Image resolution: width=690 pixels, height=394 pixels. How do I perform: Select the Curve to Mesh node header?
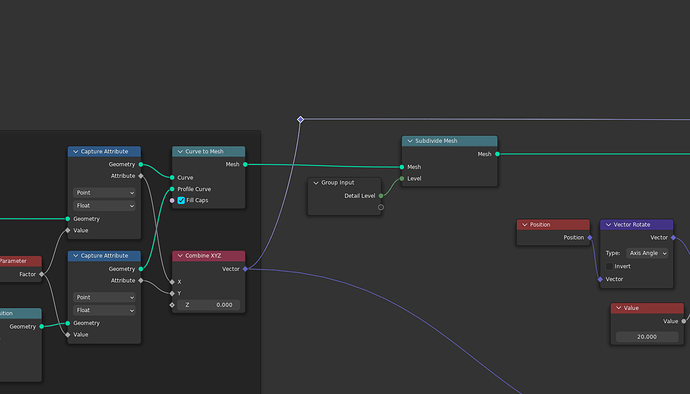[209, 151]
